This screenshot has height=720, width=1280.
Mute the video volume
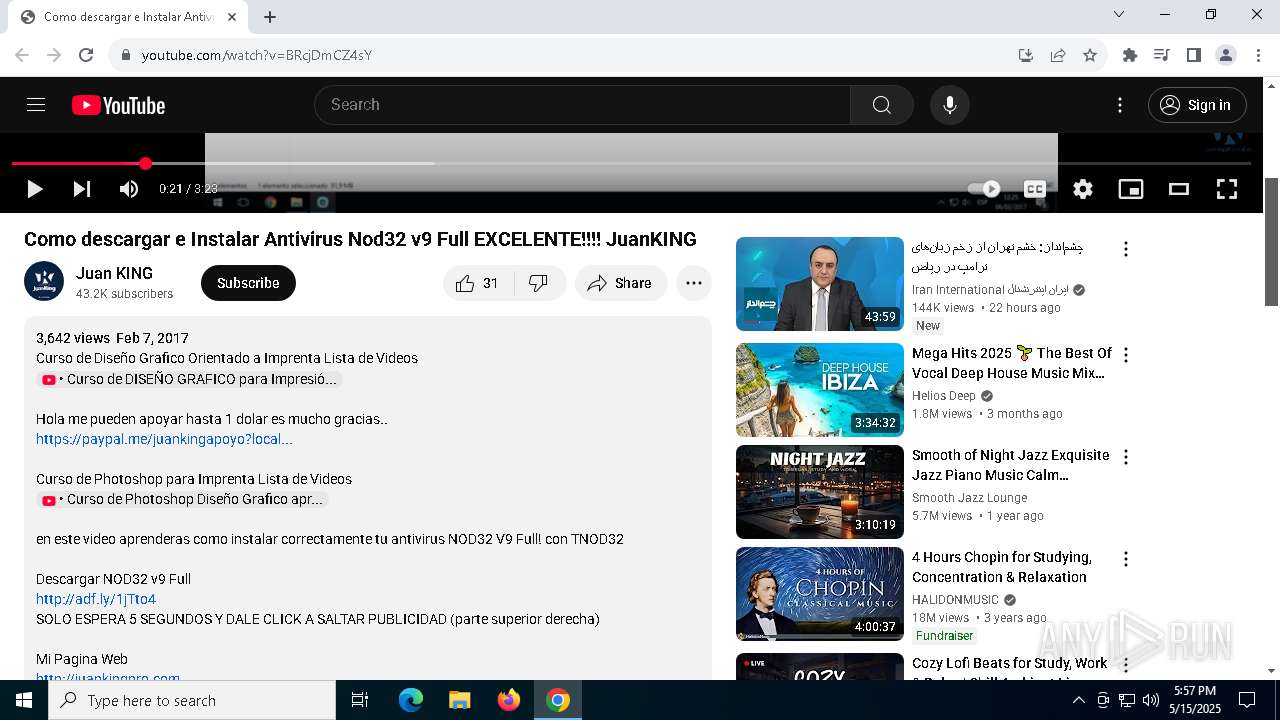[x=129, y=189]
